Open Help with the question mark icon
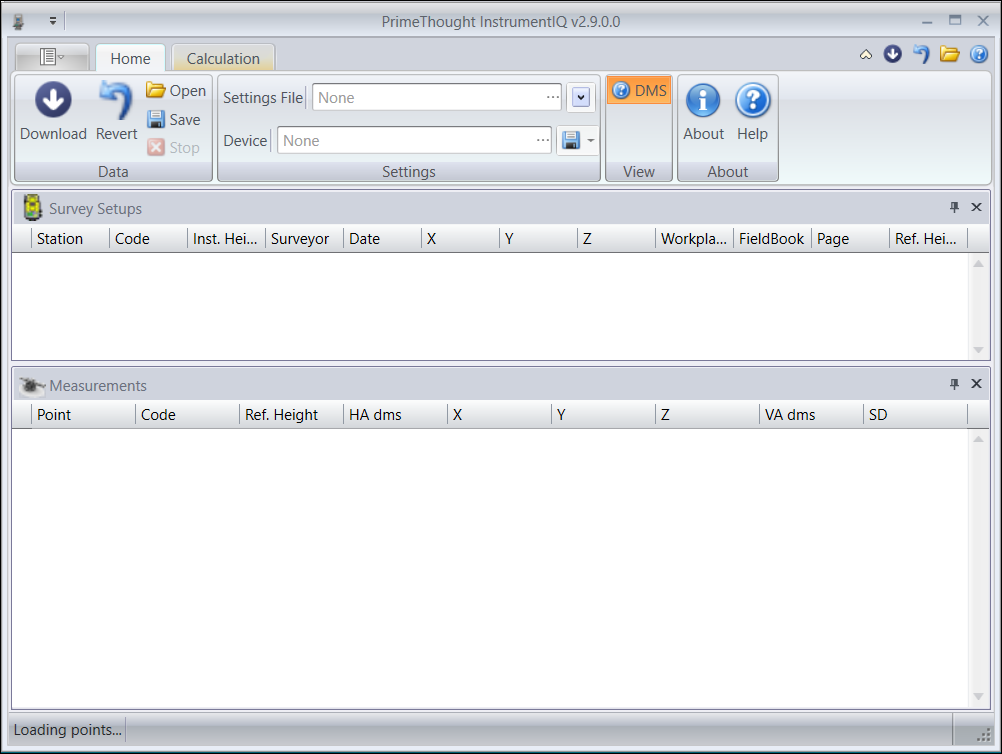Image resolution: width=1002 pixels, height=754 pixels. pyautogui.click(x=752, y=100)
